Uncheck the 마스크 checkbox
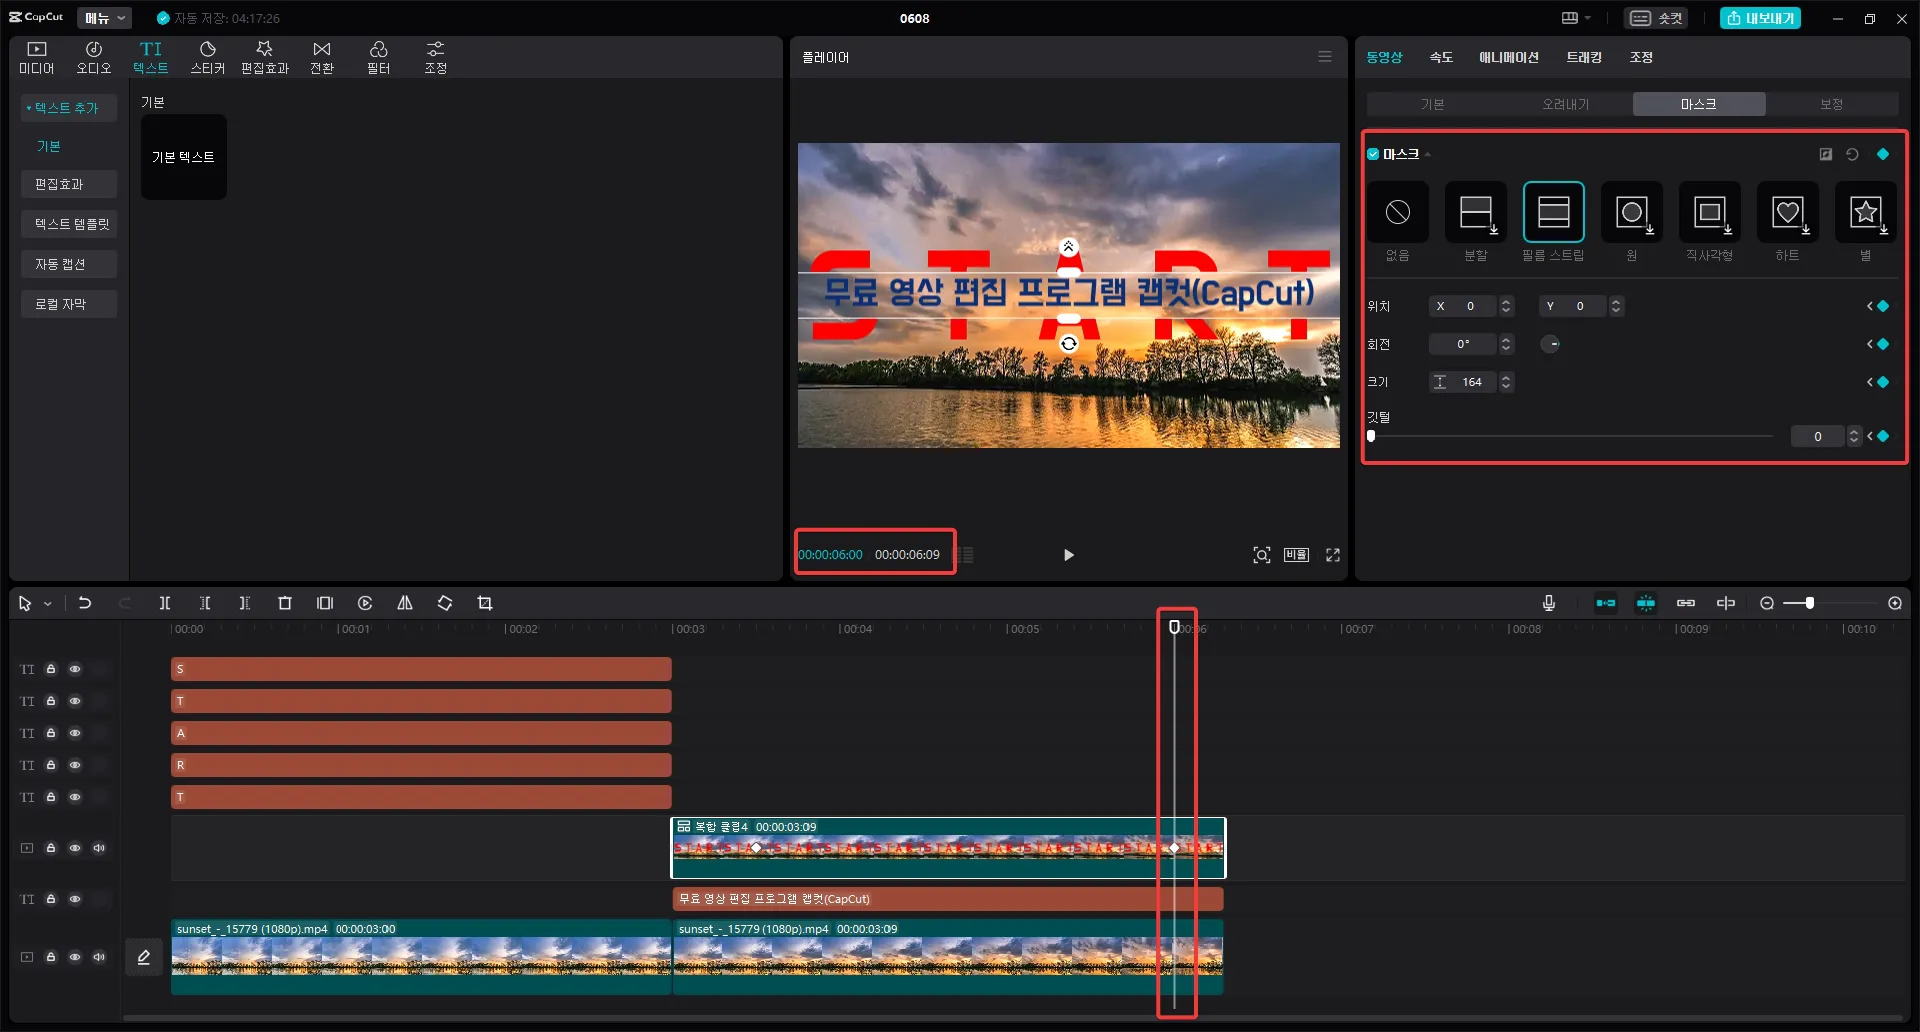Screen dimensions: 1920x1032 click(x=1373, y=154)
